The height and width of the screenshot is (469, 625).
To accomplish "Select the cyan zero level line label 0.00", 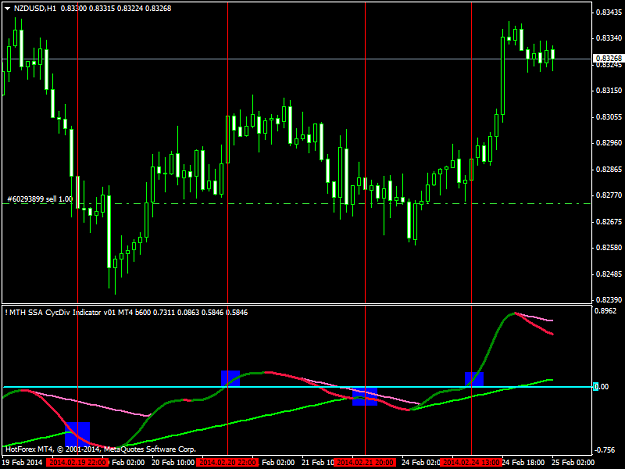I will click(601, 387).
